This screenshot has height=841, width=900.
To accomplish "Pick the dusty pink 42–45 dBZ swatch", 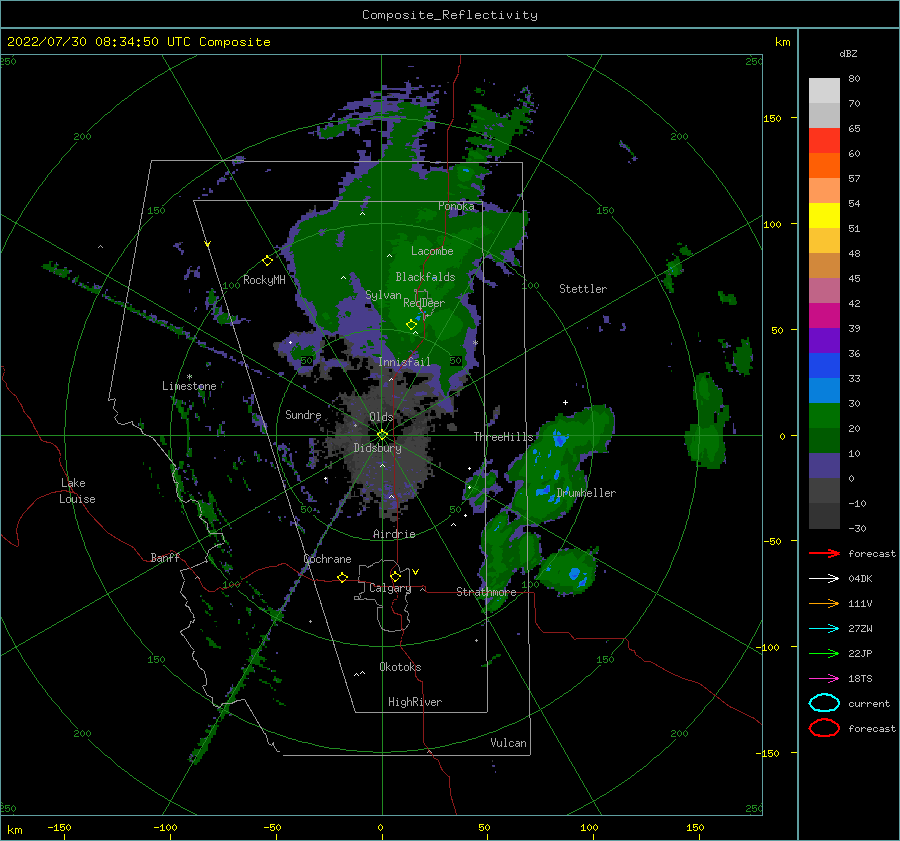I will pyautogui.click(x=824, y=290).
